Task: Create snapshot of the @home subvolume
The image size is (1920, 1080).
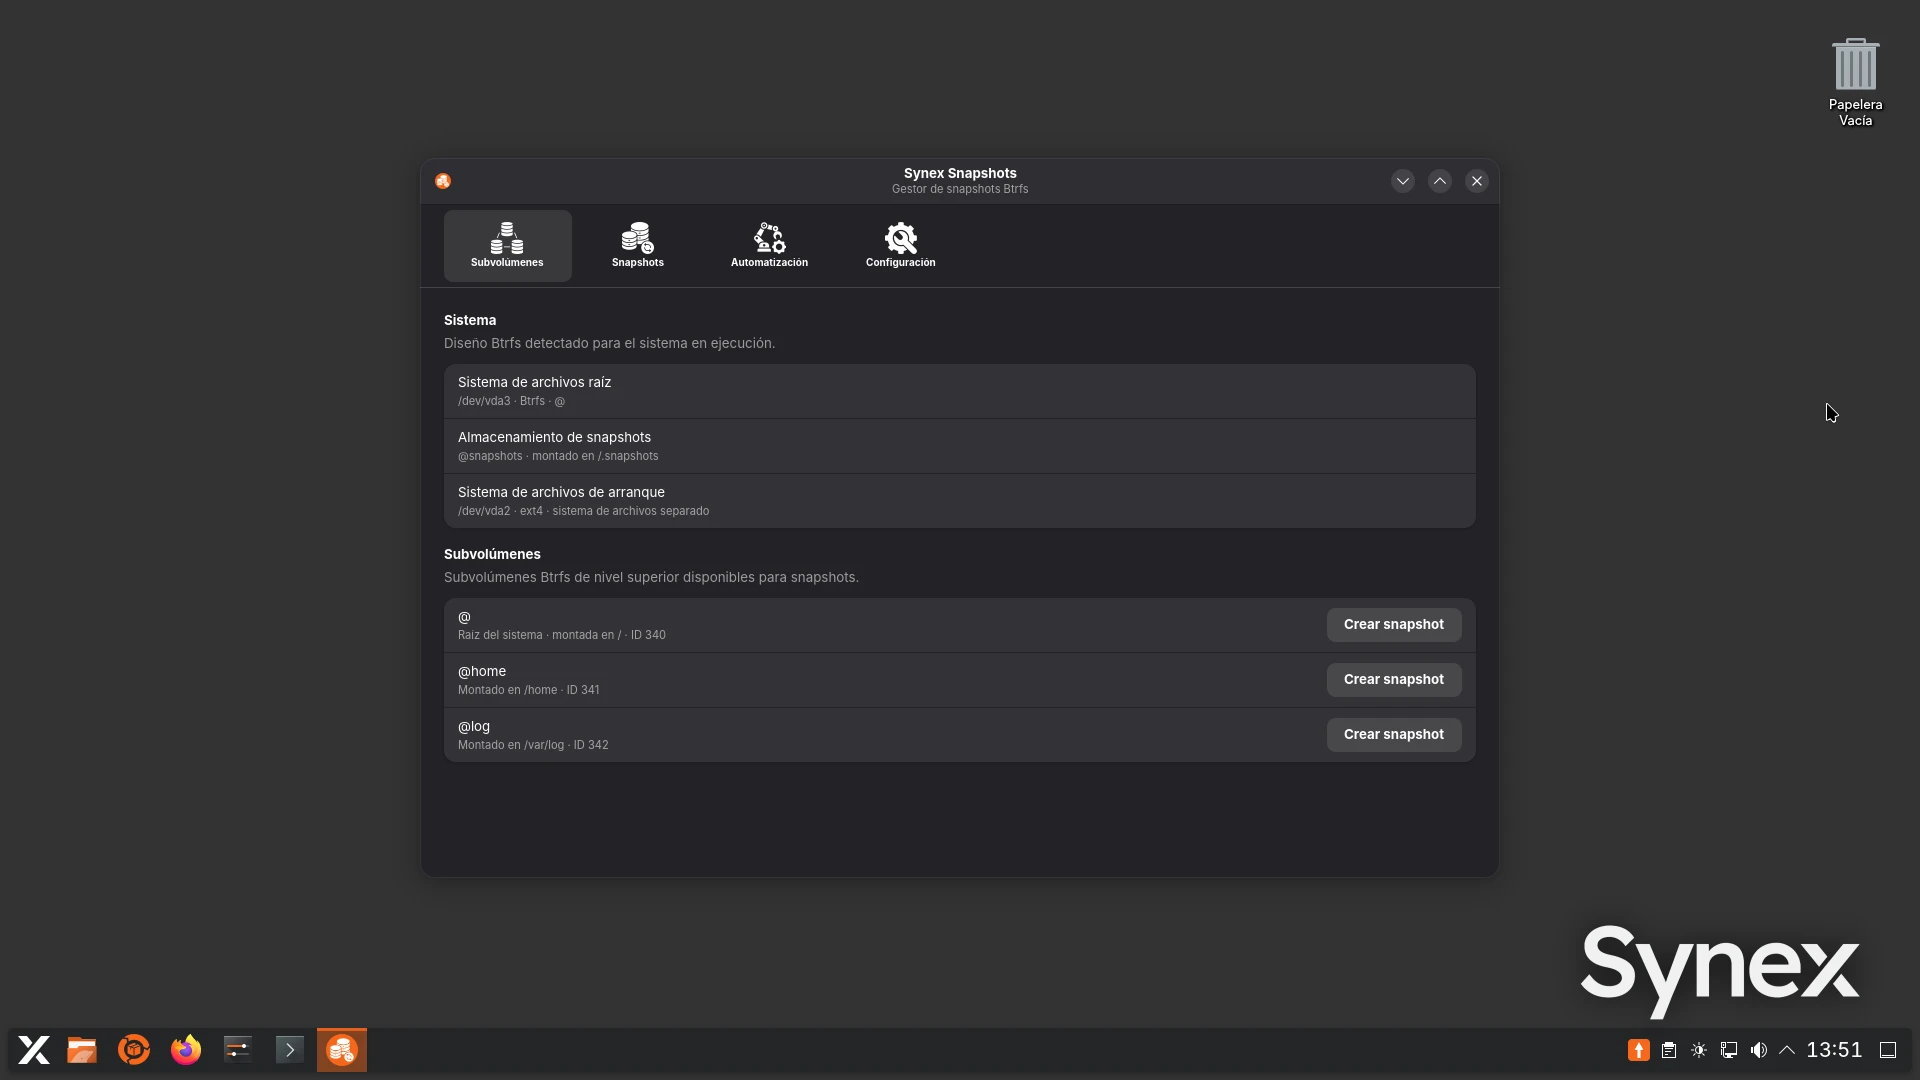Action: [x=1394, y=680]
